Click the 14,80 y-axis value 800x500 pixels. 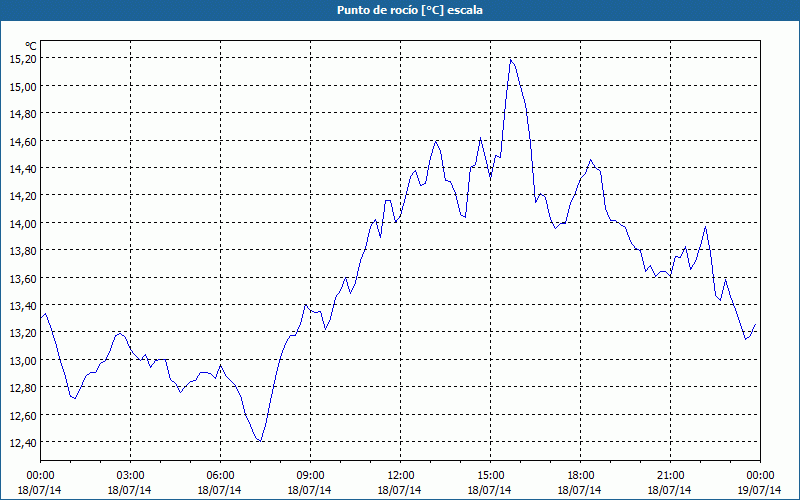point(23,114)
